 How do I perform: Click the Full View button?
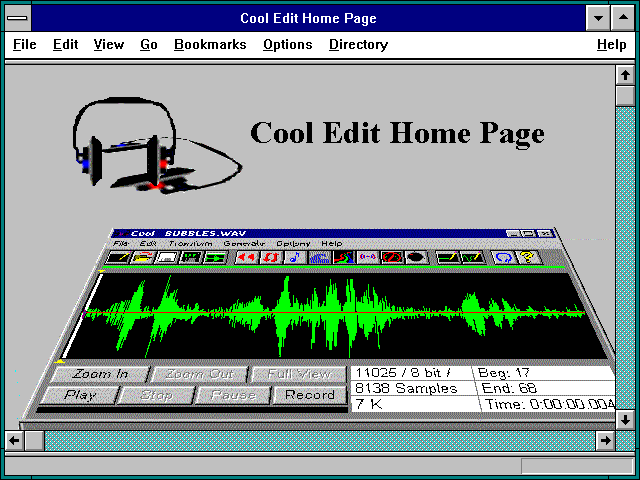[x=299, y=374]
